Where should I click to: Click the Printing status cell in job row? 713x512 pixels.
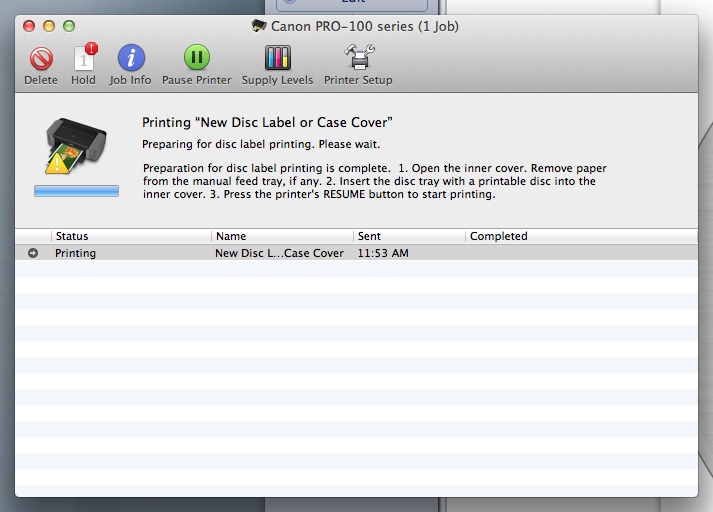76,253
